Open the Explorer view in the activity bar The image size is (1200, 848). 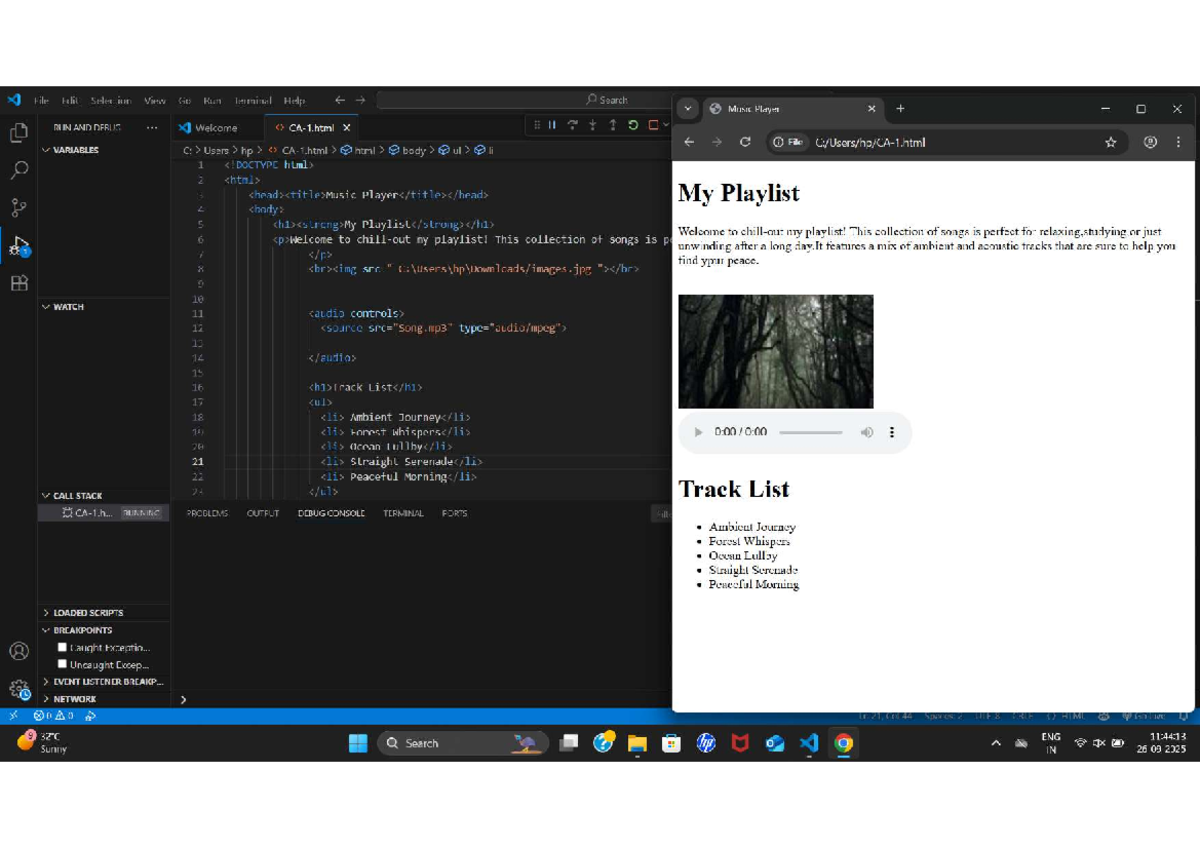[x=18, y=133]
